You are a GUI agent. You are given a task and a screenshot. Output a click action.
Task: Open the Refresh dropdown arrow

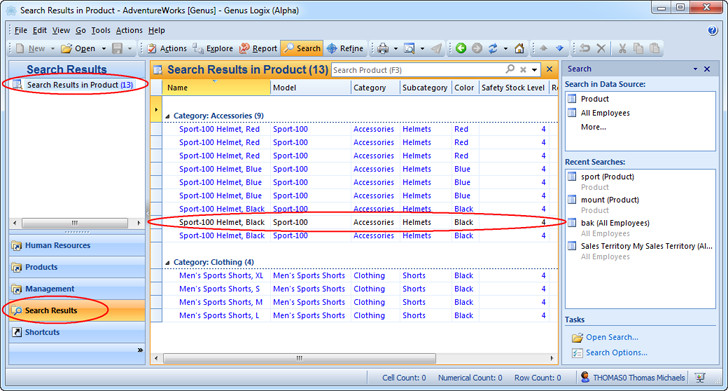pos(505,48)
